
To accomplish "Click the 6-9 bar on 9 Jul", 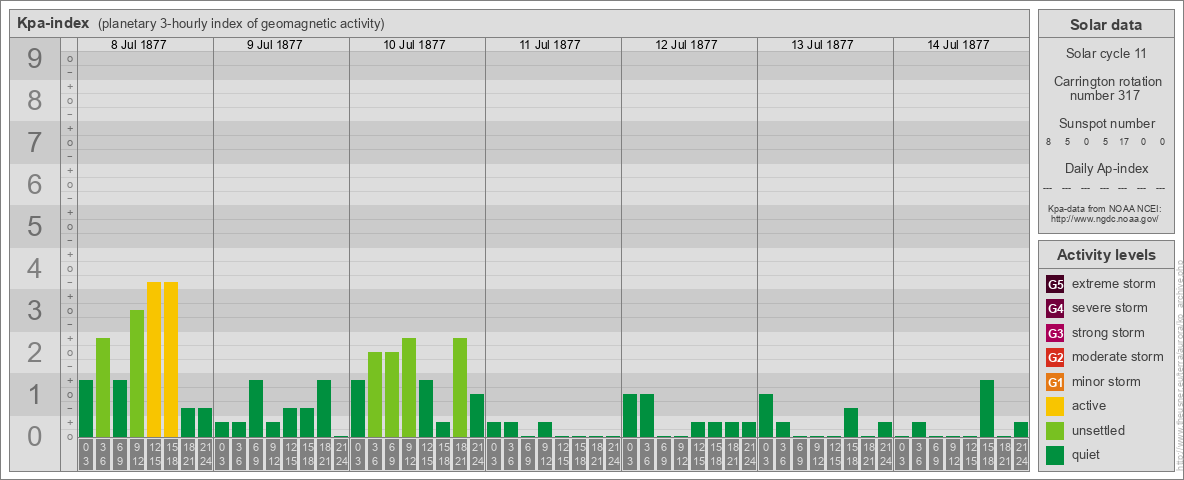I will pyautogui.click(x=256, y=408).
